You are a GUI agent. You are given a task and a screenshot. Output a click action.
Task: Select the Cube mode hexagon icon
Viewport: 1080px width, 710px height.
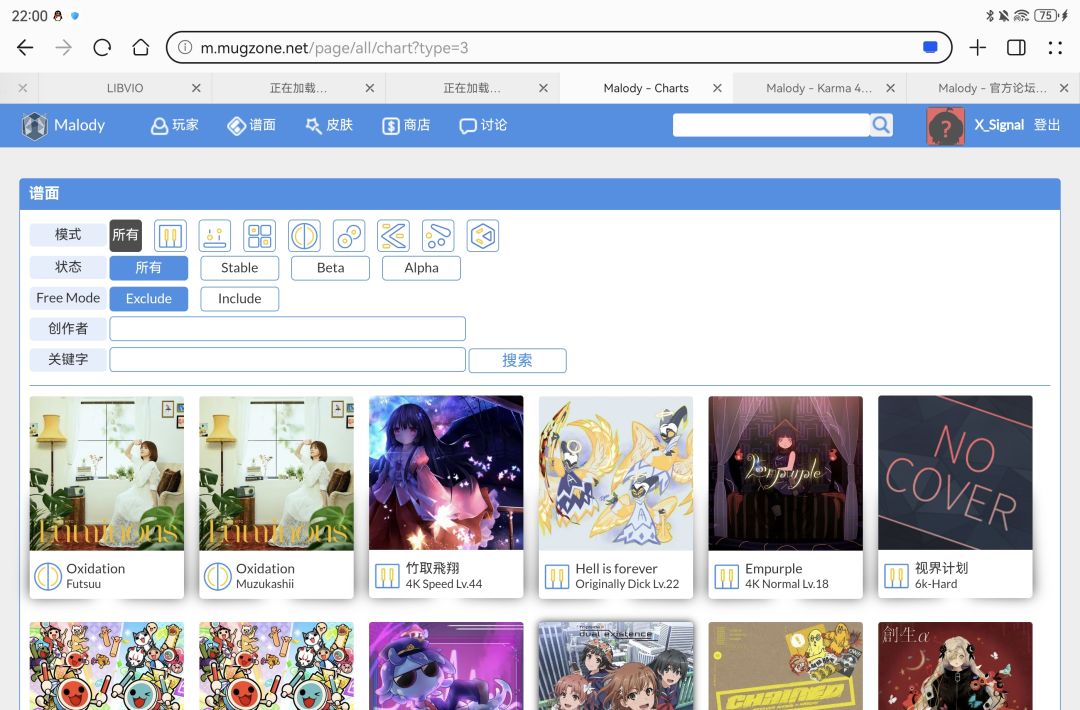point(483,236)
